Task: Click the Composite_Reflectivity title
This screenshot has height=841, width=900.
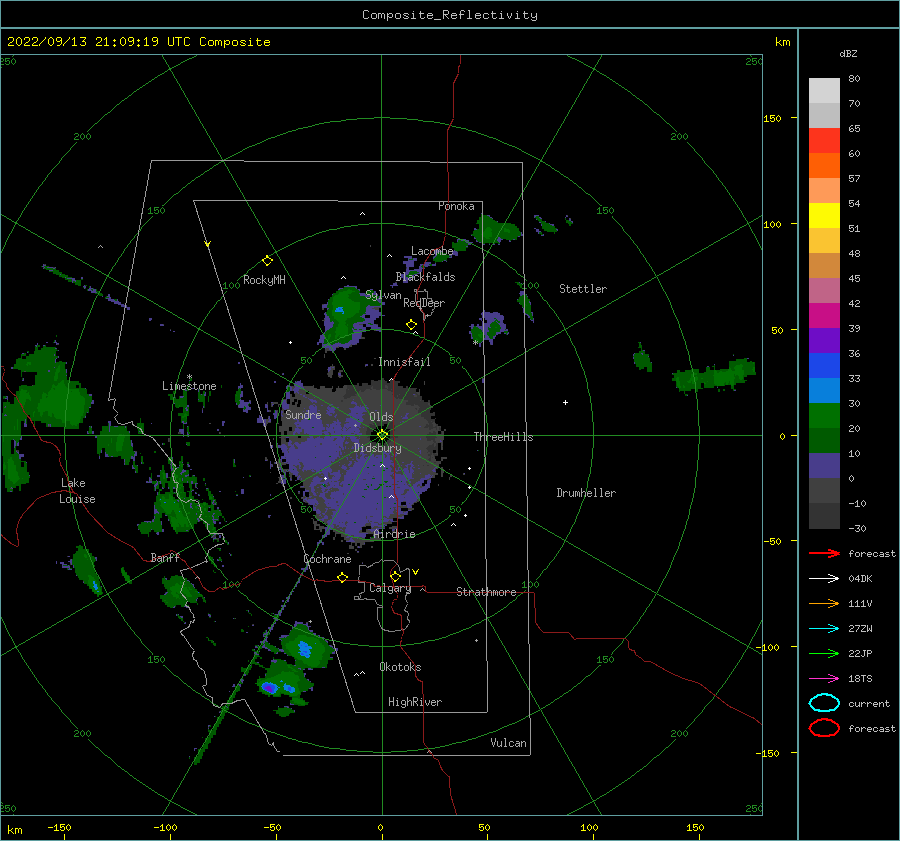Action: [x=450, y=15]
